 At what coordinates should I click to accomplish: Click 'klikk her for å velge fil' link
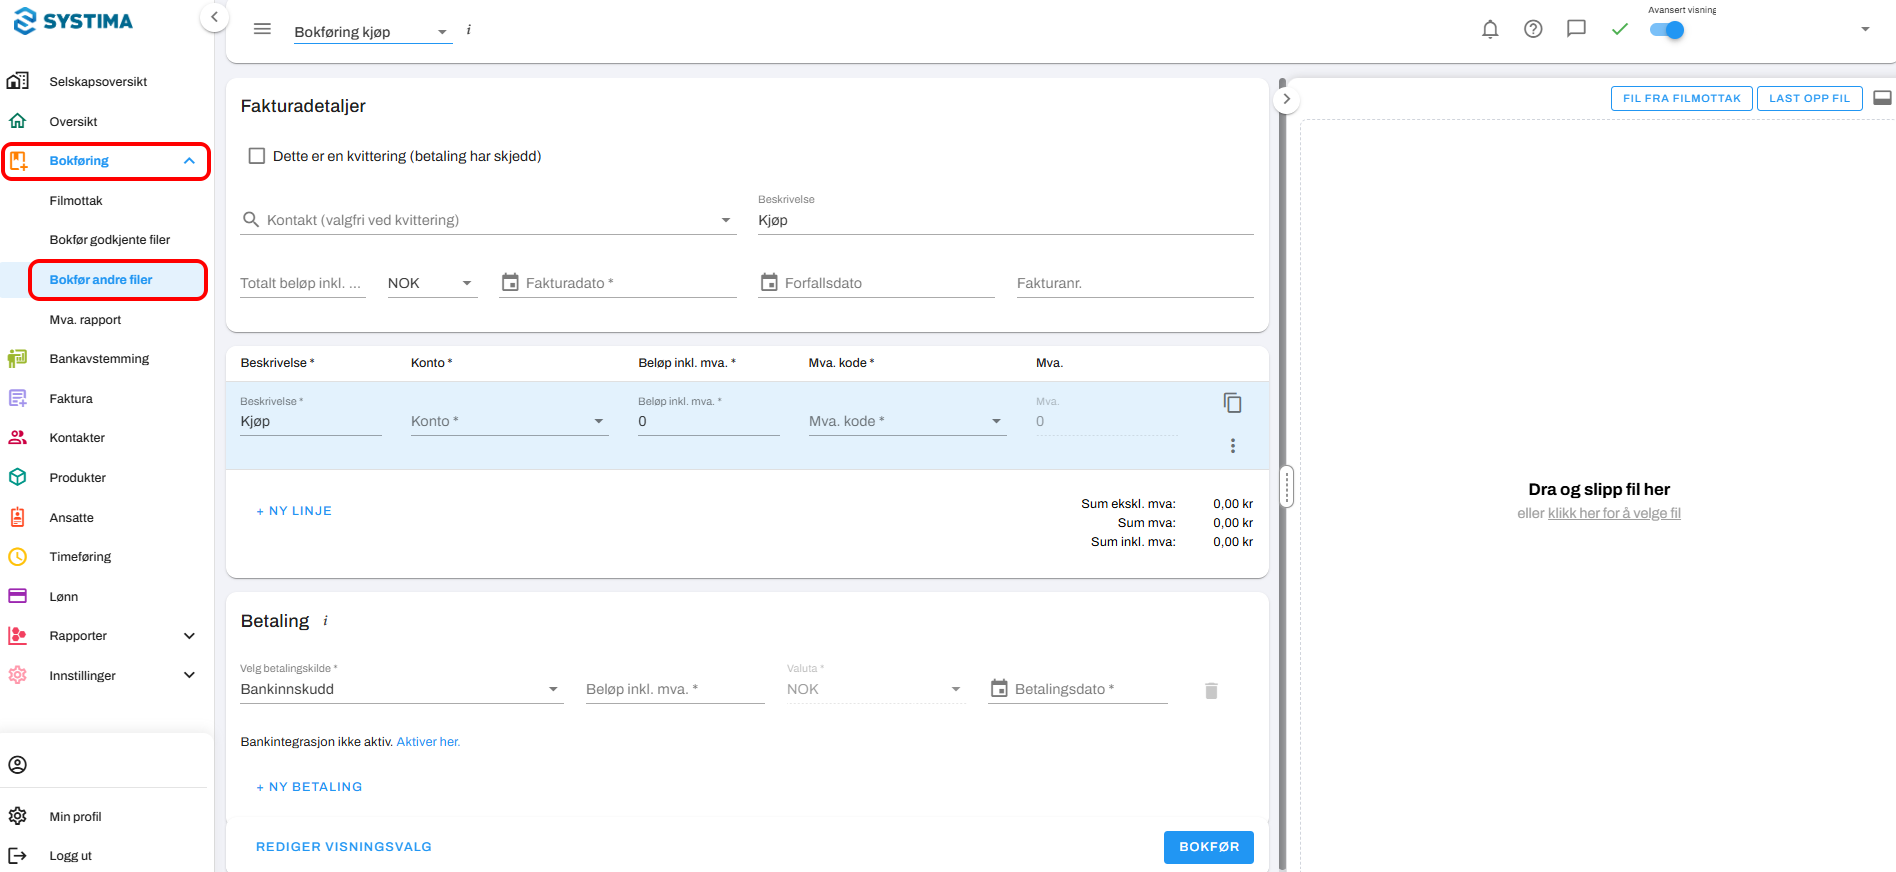[1614, 513]
